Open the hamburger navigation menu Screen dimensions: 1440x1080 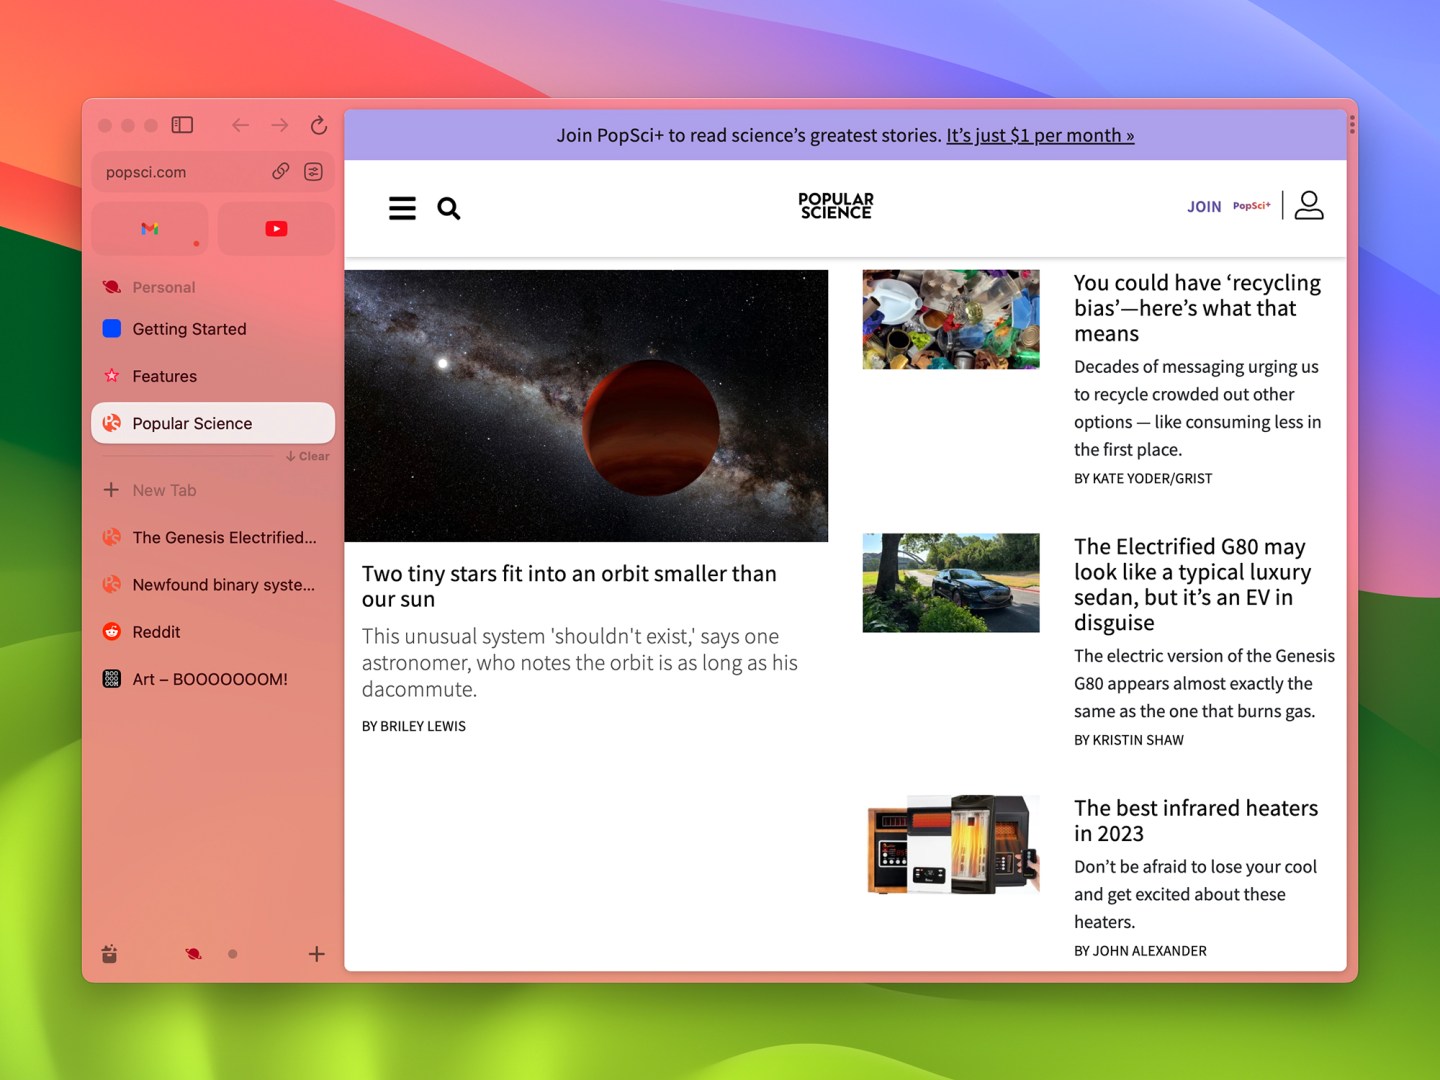point(402,208)
